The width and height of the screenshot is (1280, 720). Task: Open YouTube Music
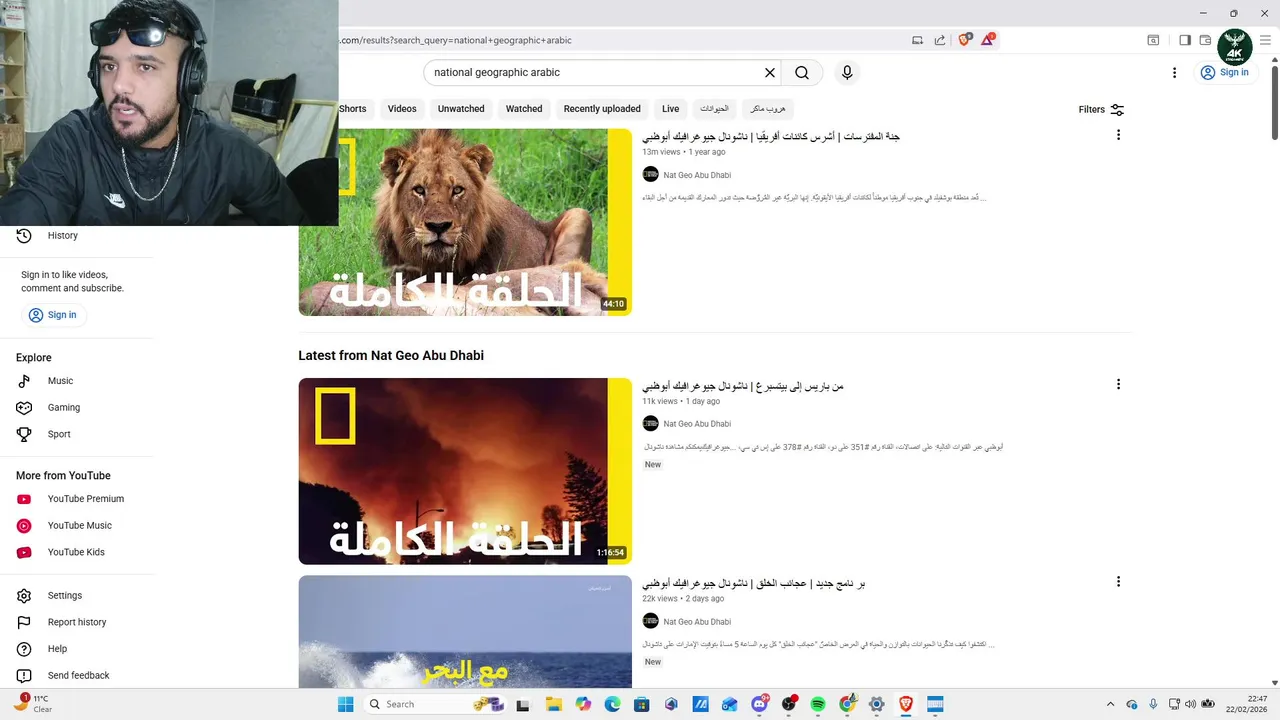tap(77, 526)
